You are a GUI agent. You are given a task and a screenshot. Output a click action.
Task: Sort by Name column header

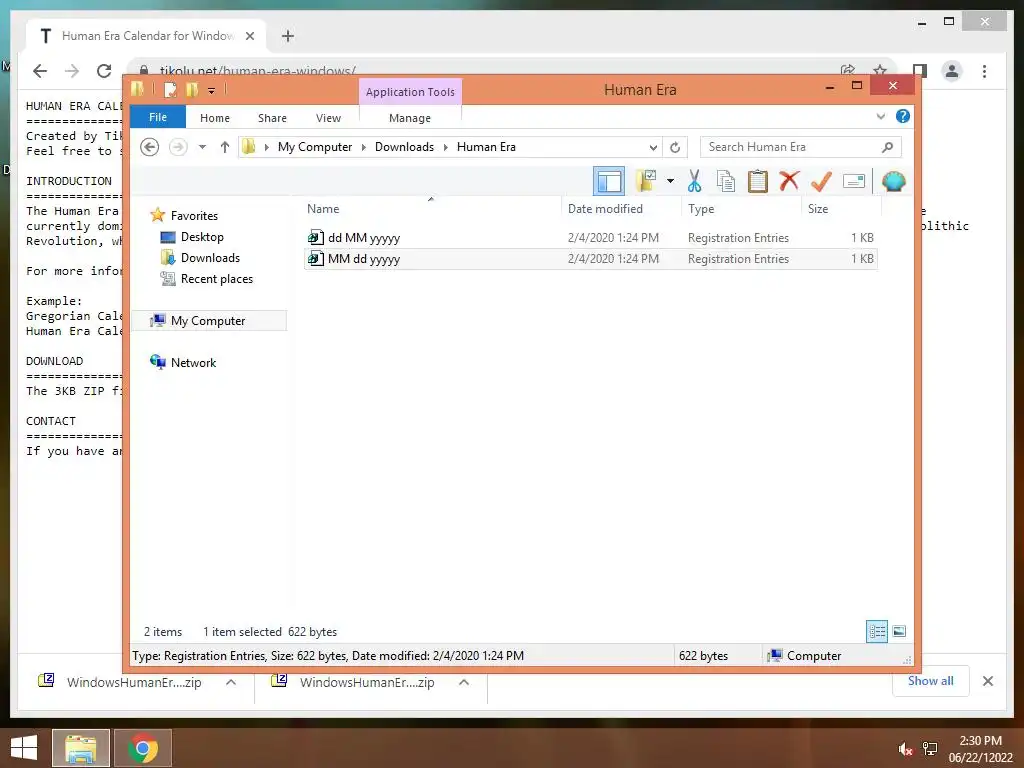tap(431, 209)
